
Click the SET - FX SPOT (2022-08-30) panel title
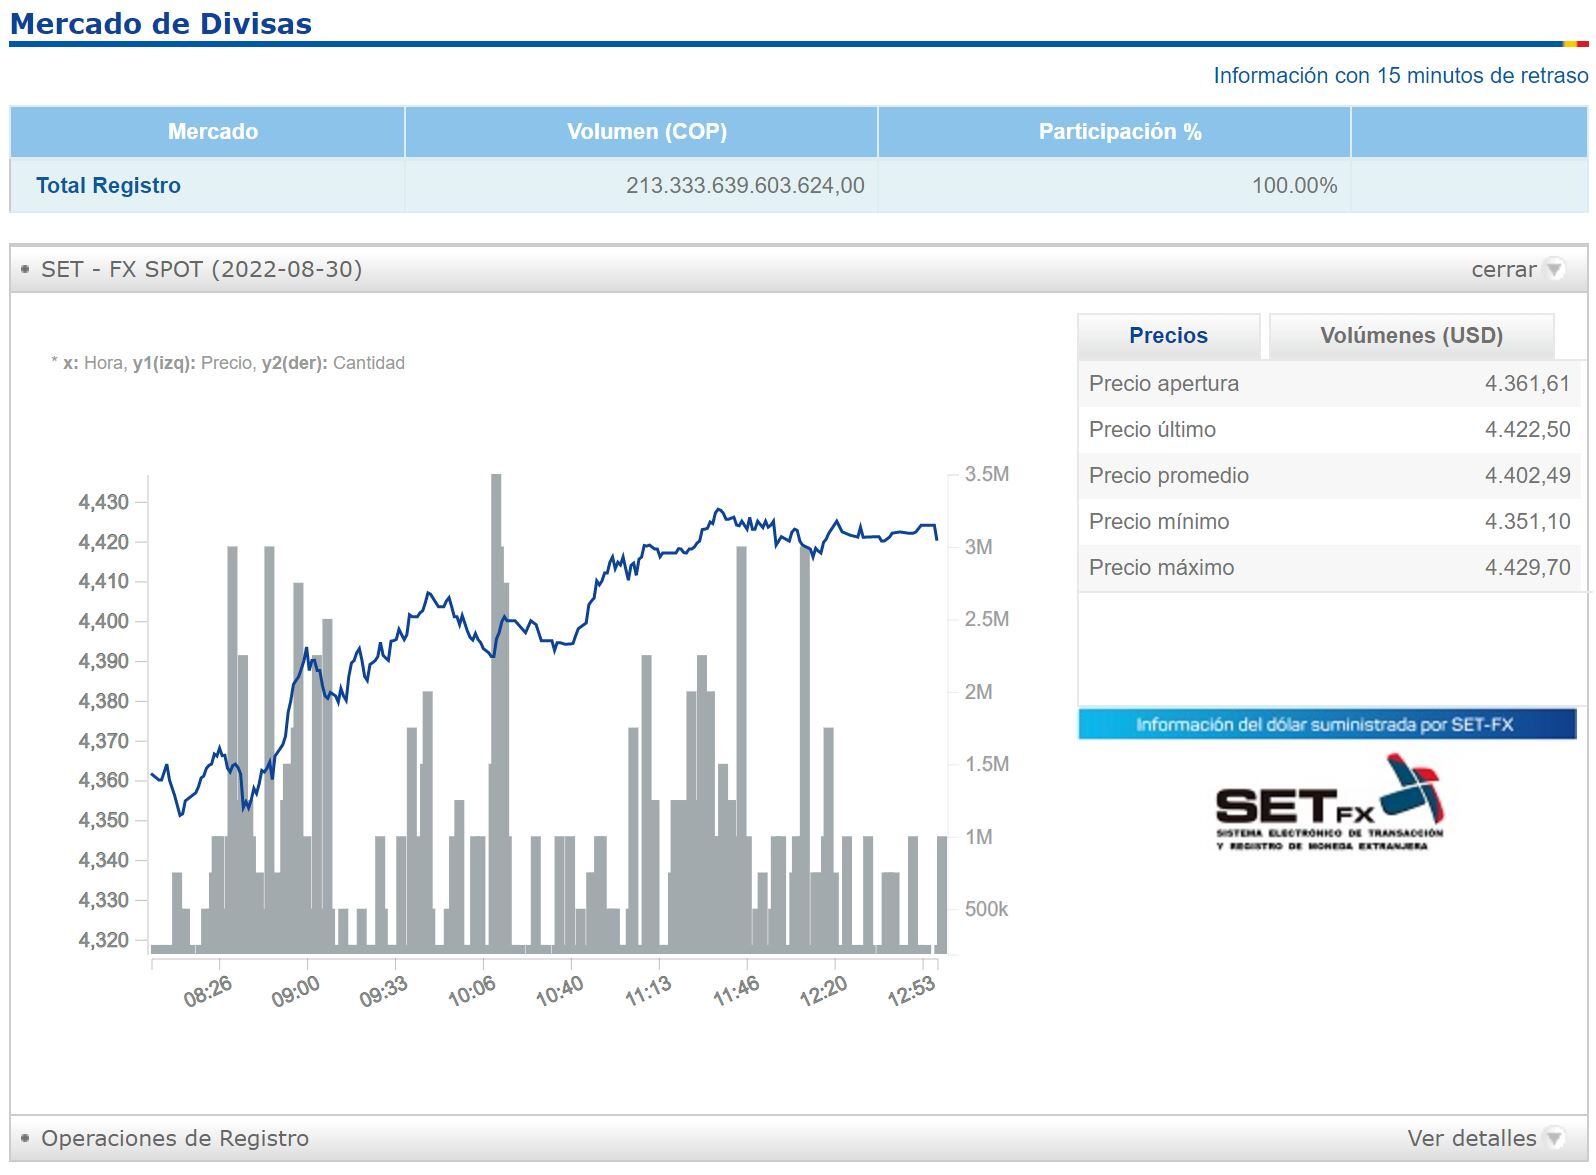point(201,269)
